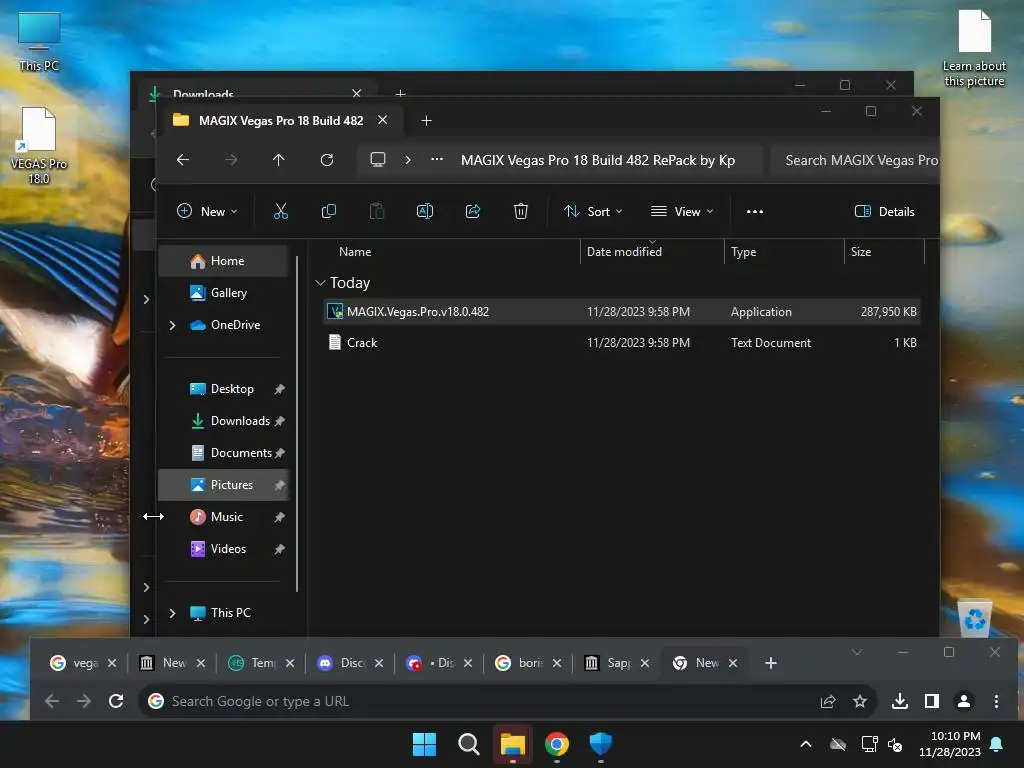Viewport: 1024px width, 768px height.
Task: Open the address bar breadcrumb ellipsis
Action: [x=437, y=159]
